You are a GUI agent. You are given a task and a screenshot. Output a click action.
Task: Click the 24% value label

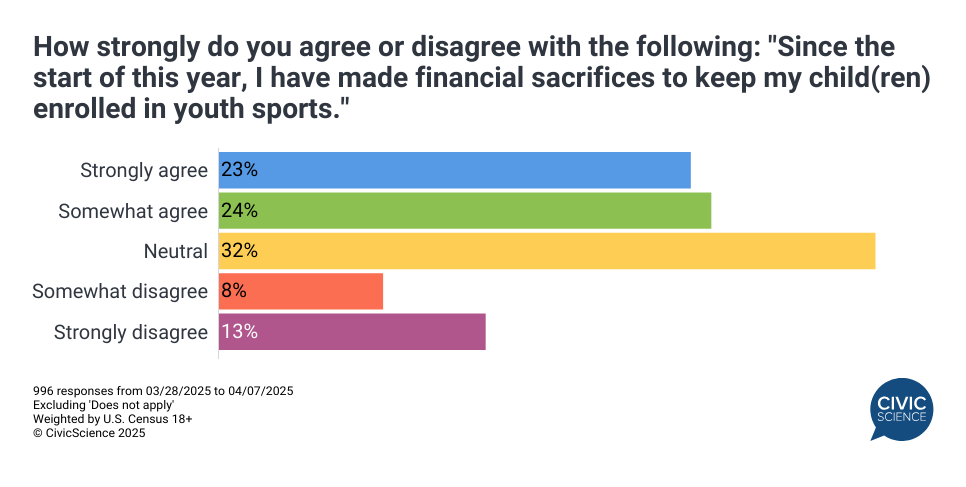pyautogui.click(x=240, y=211)
